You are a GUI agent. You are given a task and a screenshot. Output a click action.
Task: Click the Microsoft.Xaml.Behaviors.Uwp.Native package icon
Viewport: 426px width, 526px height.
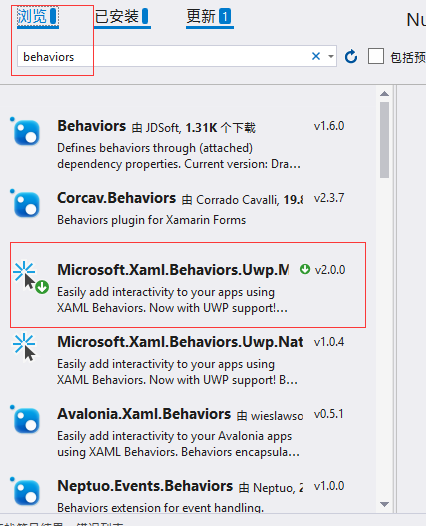(x=24, y=347)
